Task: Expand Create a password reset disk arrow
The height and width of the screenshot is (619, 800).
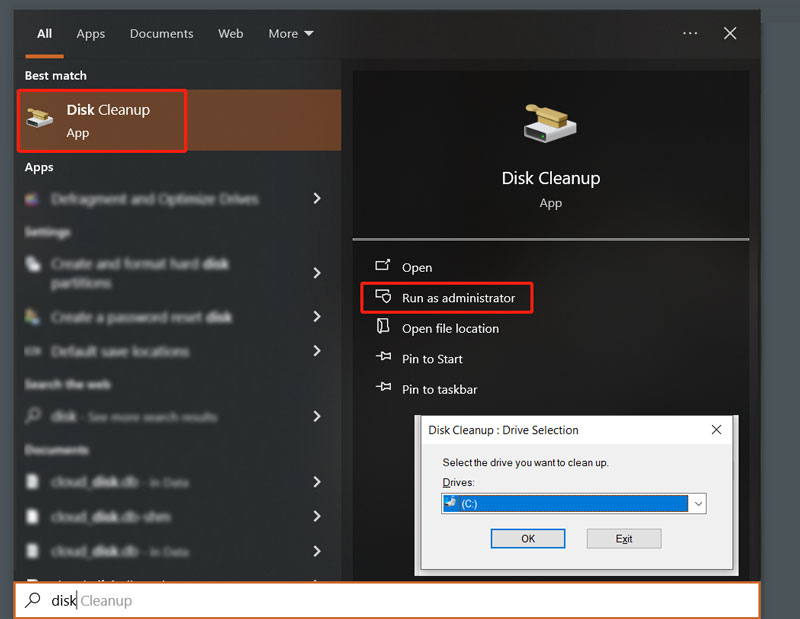Action: [317, 316]
